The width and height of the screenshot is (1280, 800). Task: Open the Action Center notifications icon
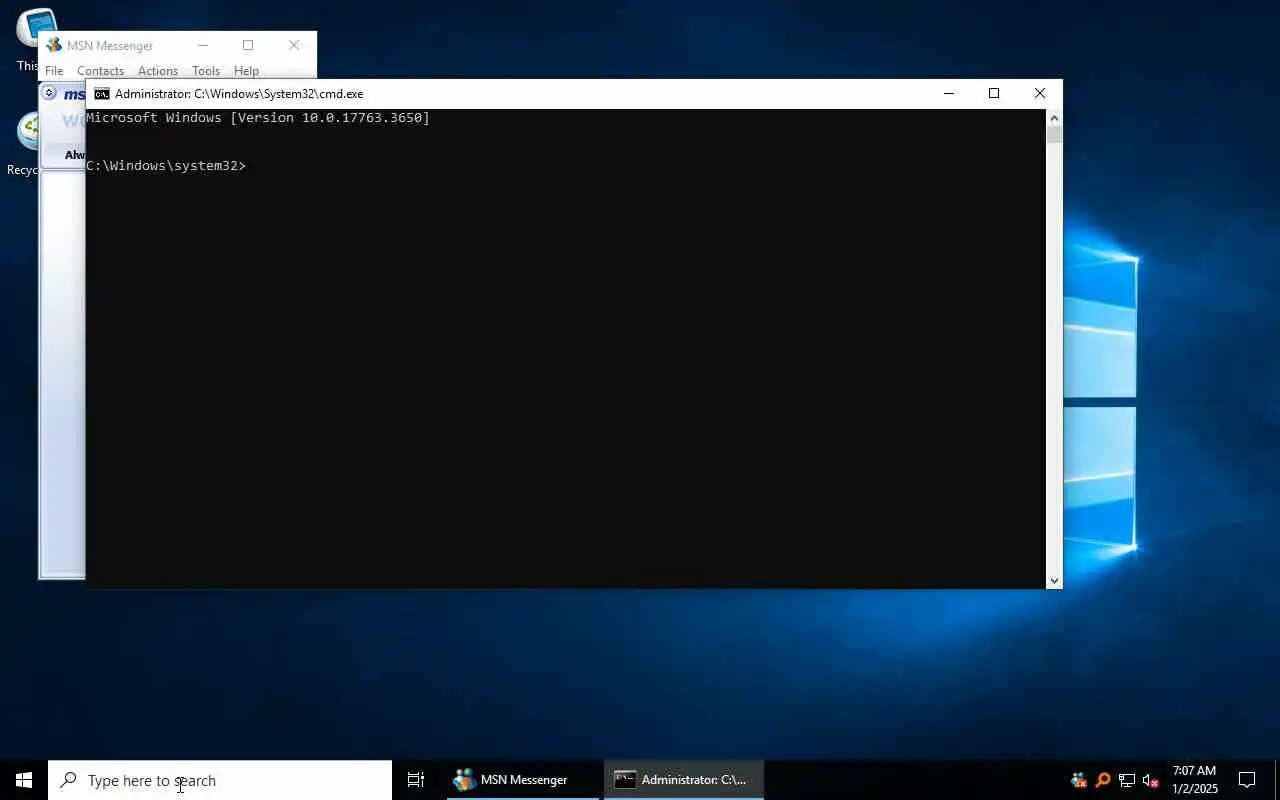pos(1247,780)
